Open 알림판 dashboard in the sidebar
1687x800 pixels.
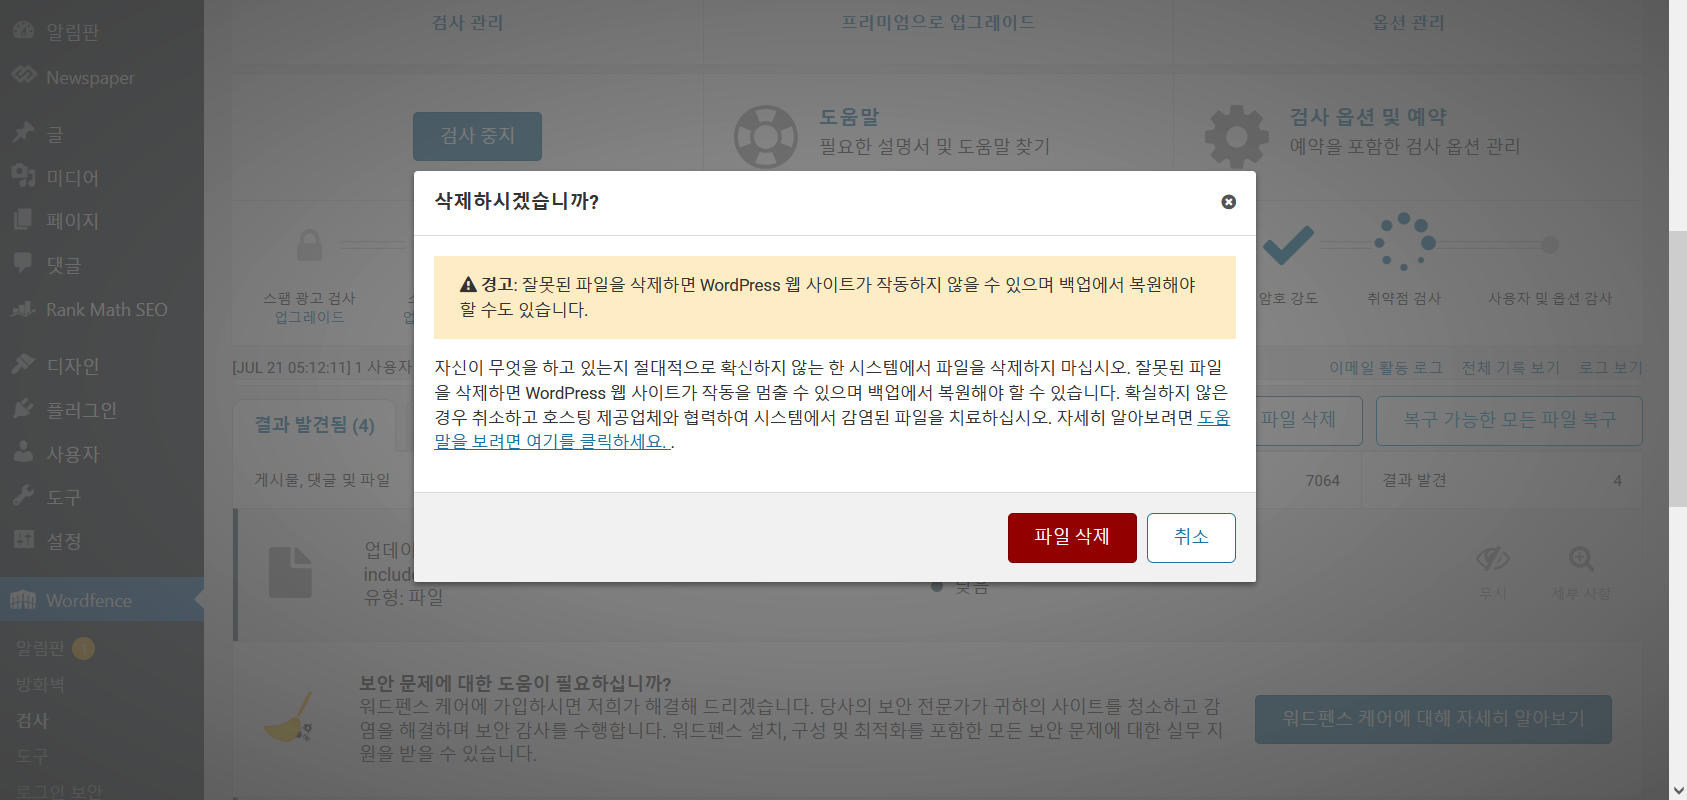pos(72,32)
